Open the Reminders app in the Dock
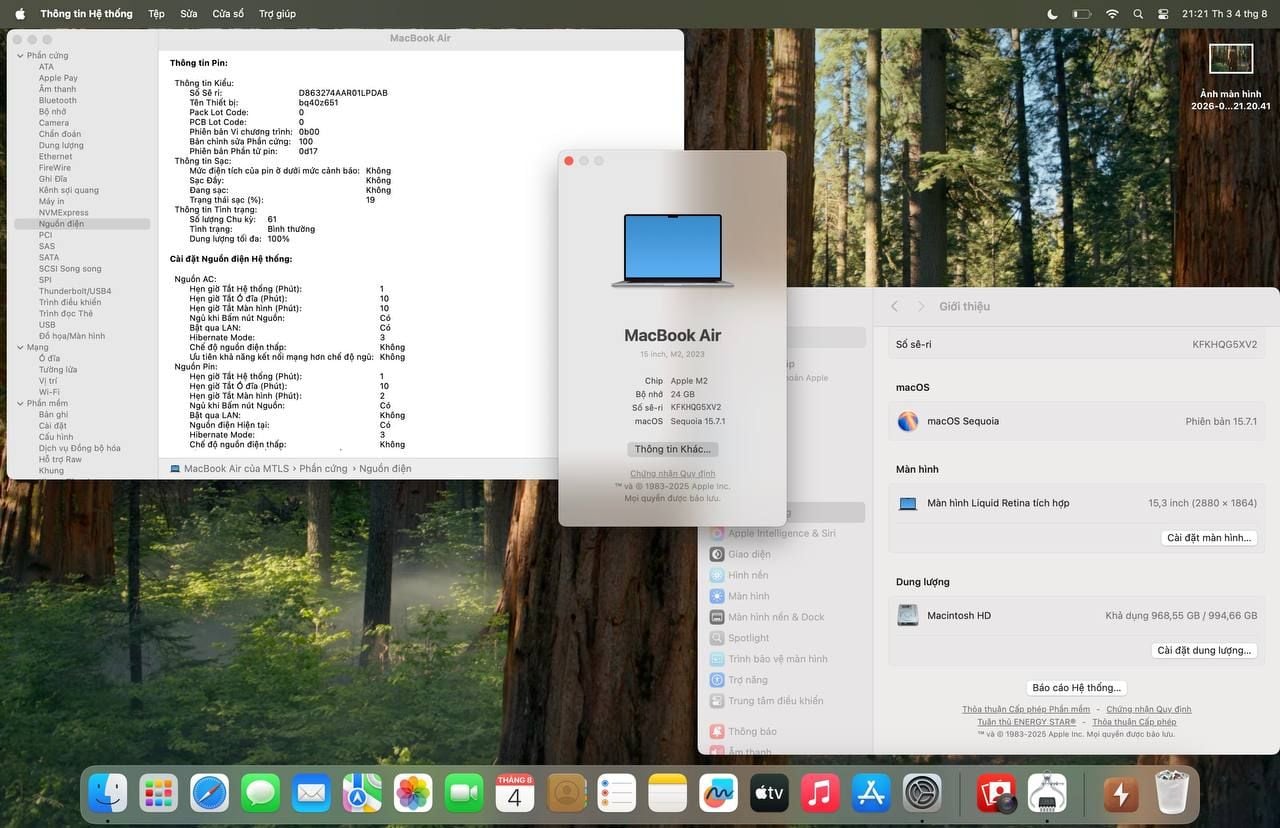Viewport: 1280px width, 828px height. pyautogui.click(x=617, y=794)
